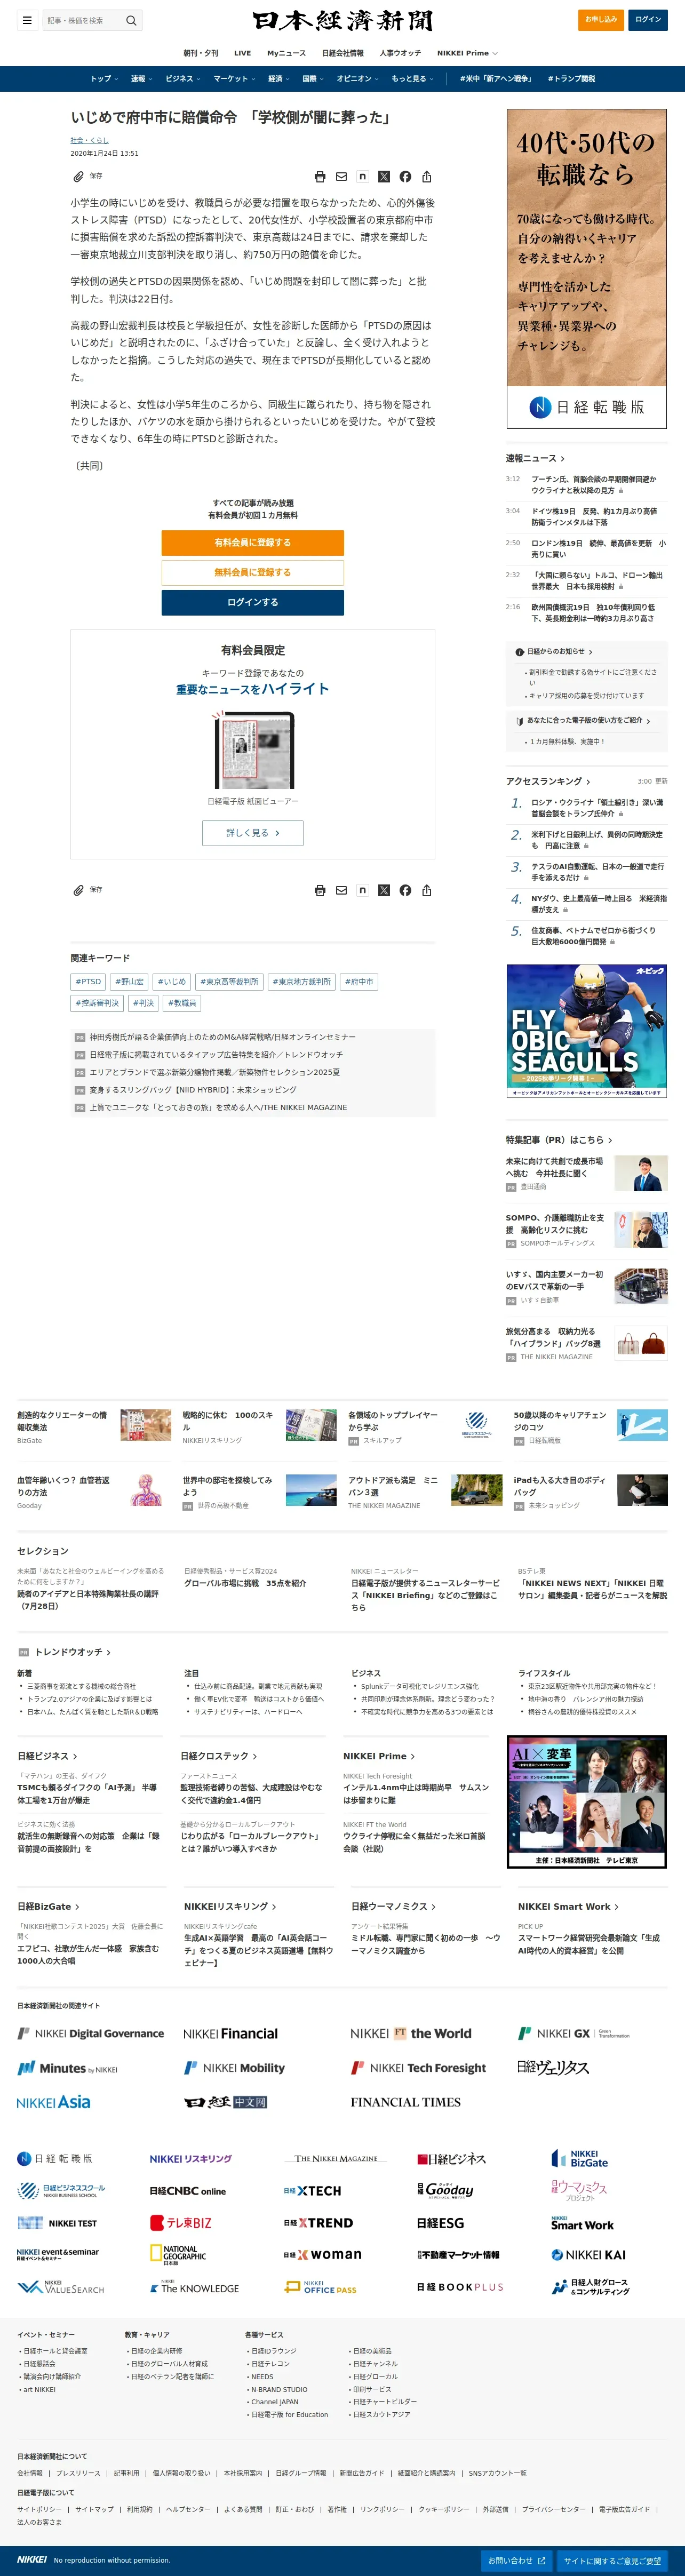Open FINANCIAL TIMES logo link
This screenshot has height=2576, width=685.
click(405, 2102)
